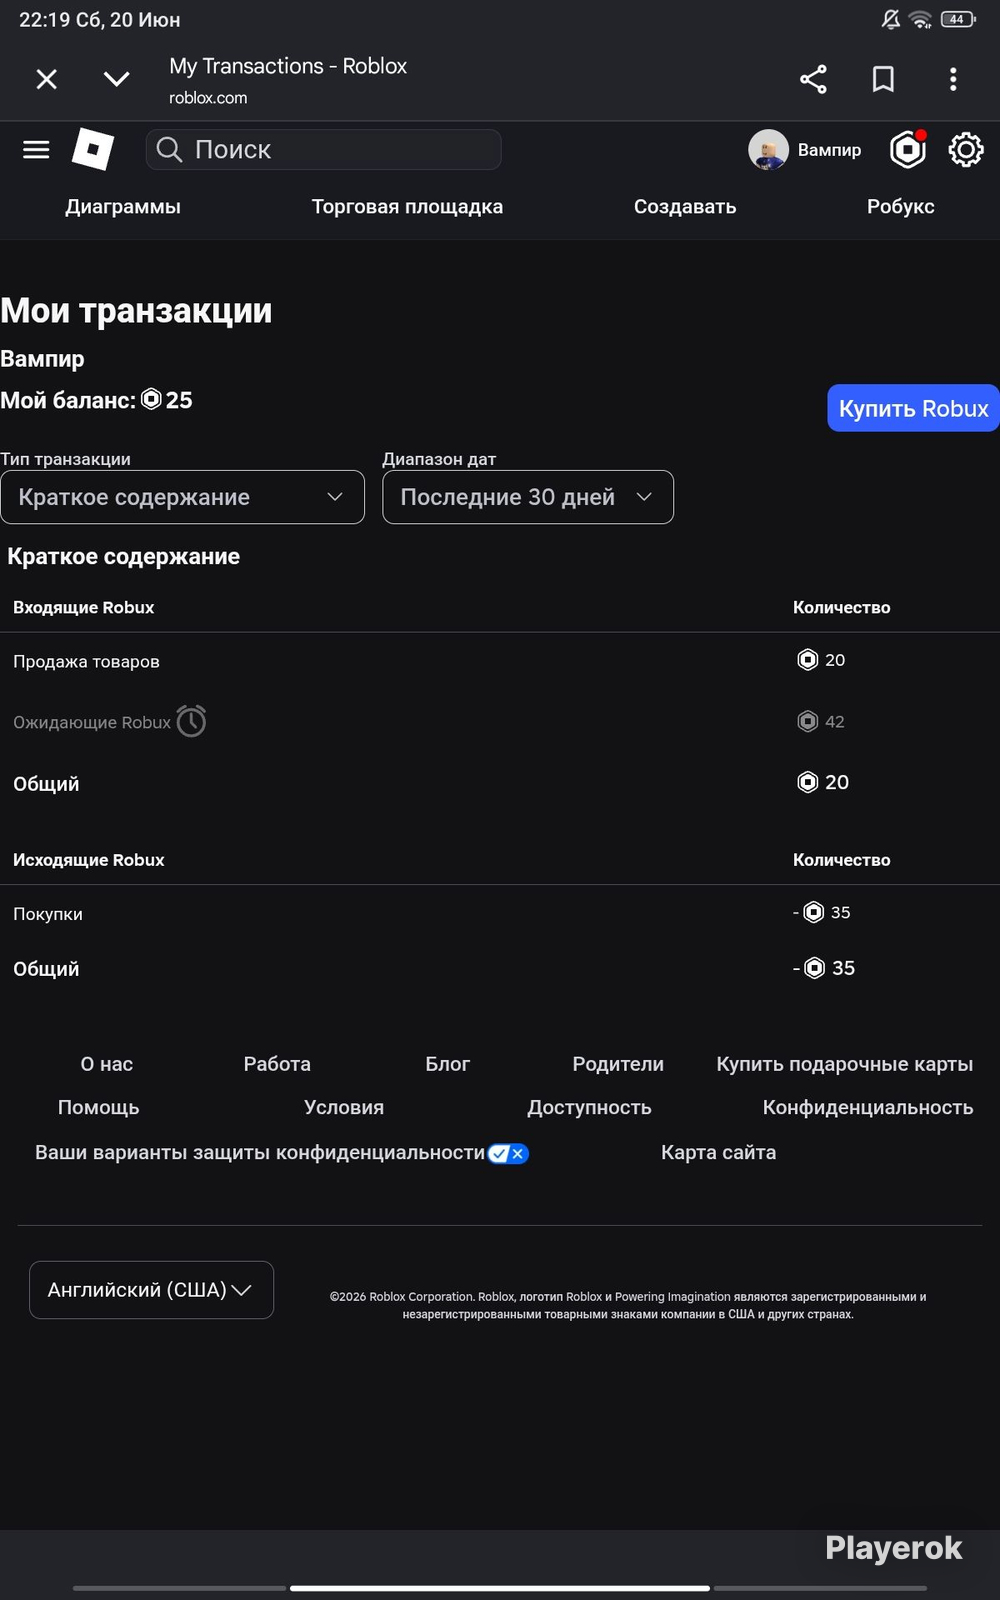1000x1600 pixels.
Task: Open Доступность footer link
Action: (x=589, y=1107)
